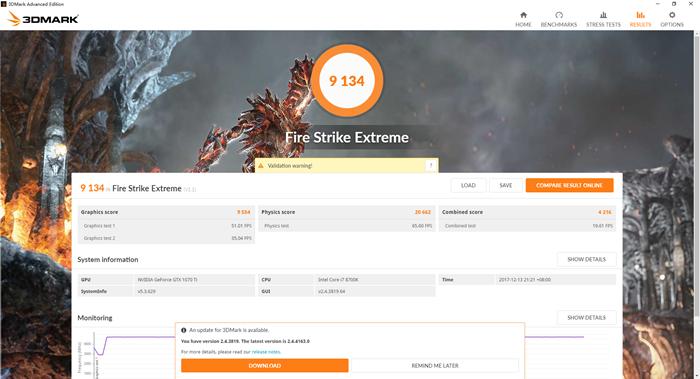700x379 pixels.
Task: Minimize the 3DMark window
Action: pos(658,4)
